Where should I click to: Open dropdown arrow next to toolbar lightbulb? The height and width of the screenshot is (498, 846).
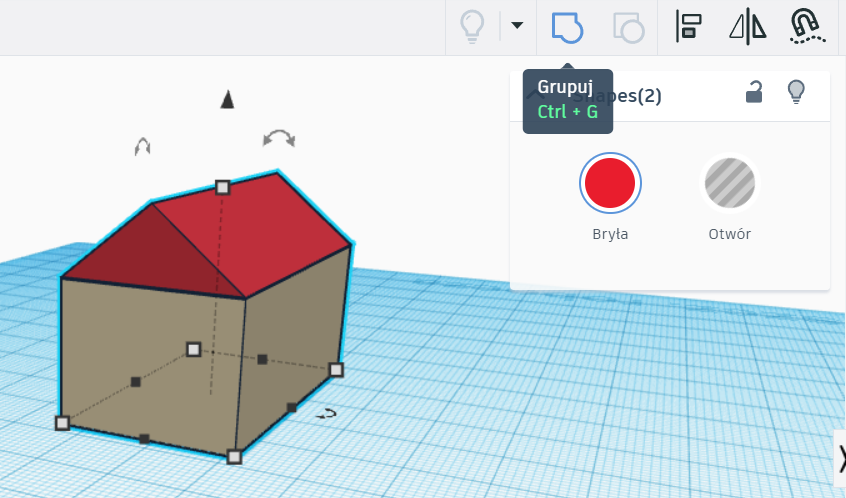517,25
